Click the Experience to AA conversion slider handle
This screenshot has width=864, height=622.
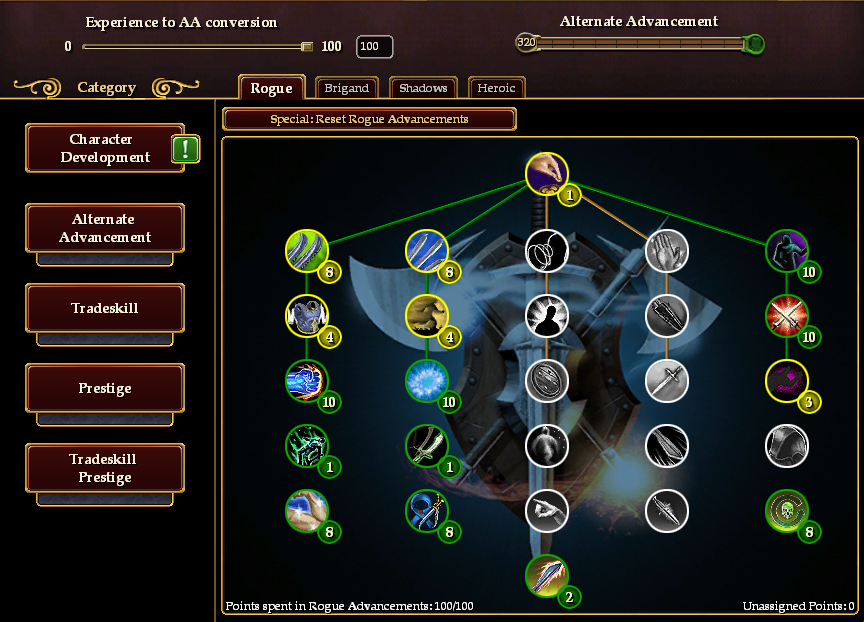pos(307,47)
